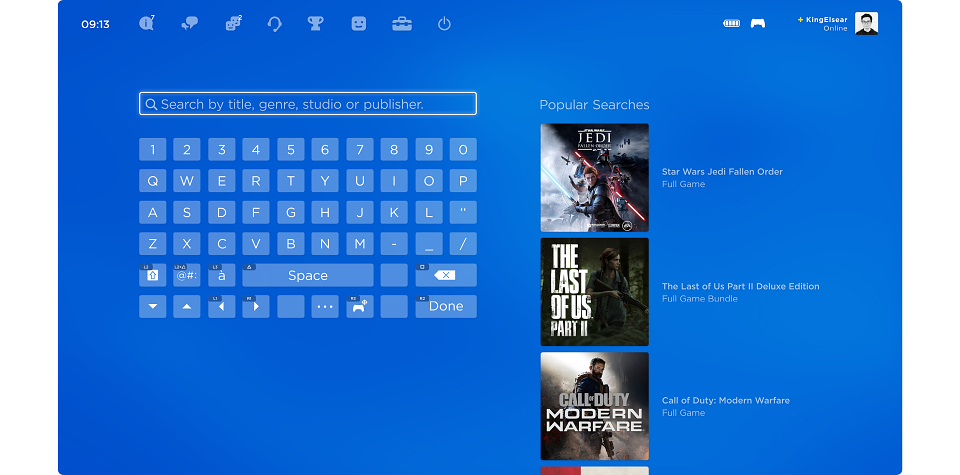Open KingElsear profile avatar
Viewport: 960px width, 475px height.
866,23
